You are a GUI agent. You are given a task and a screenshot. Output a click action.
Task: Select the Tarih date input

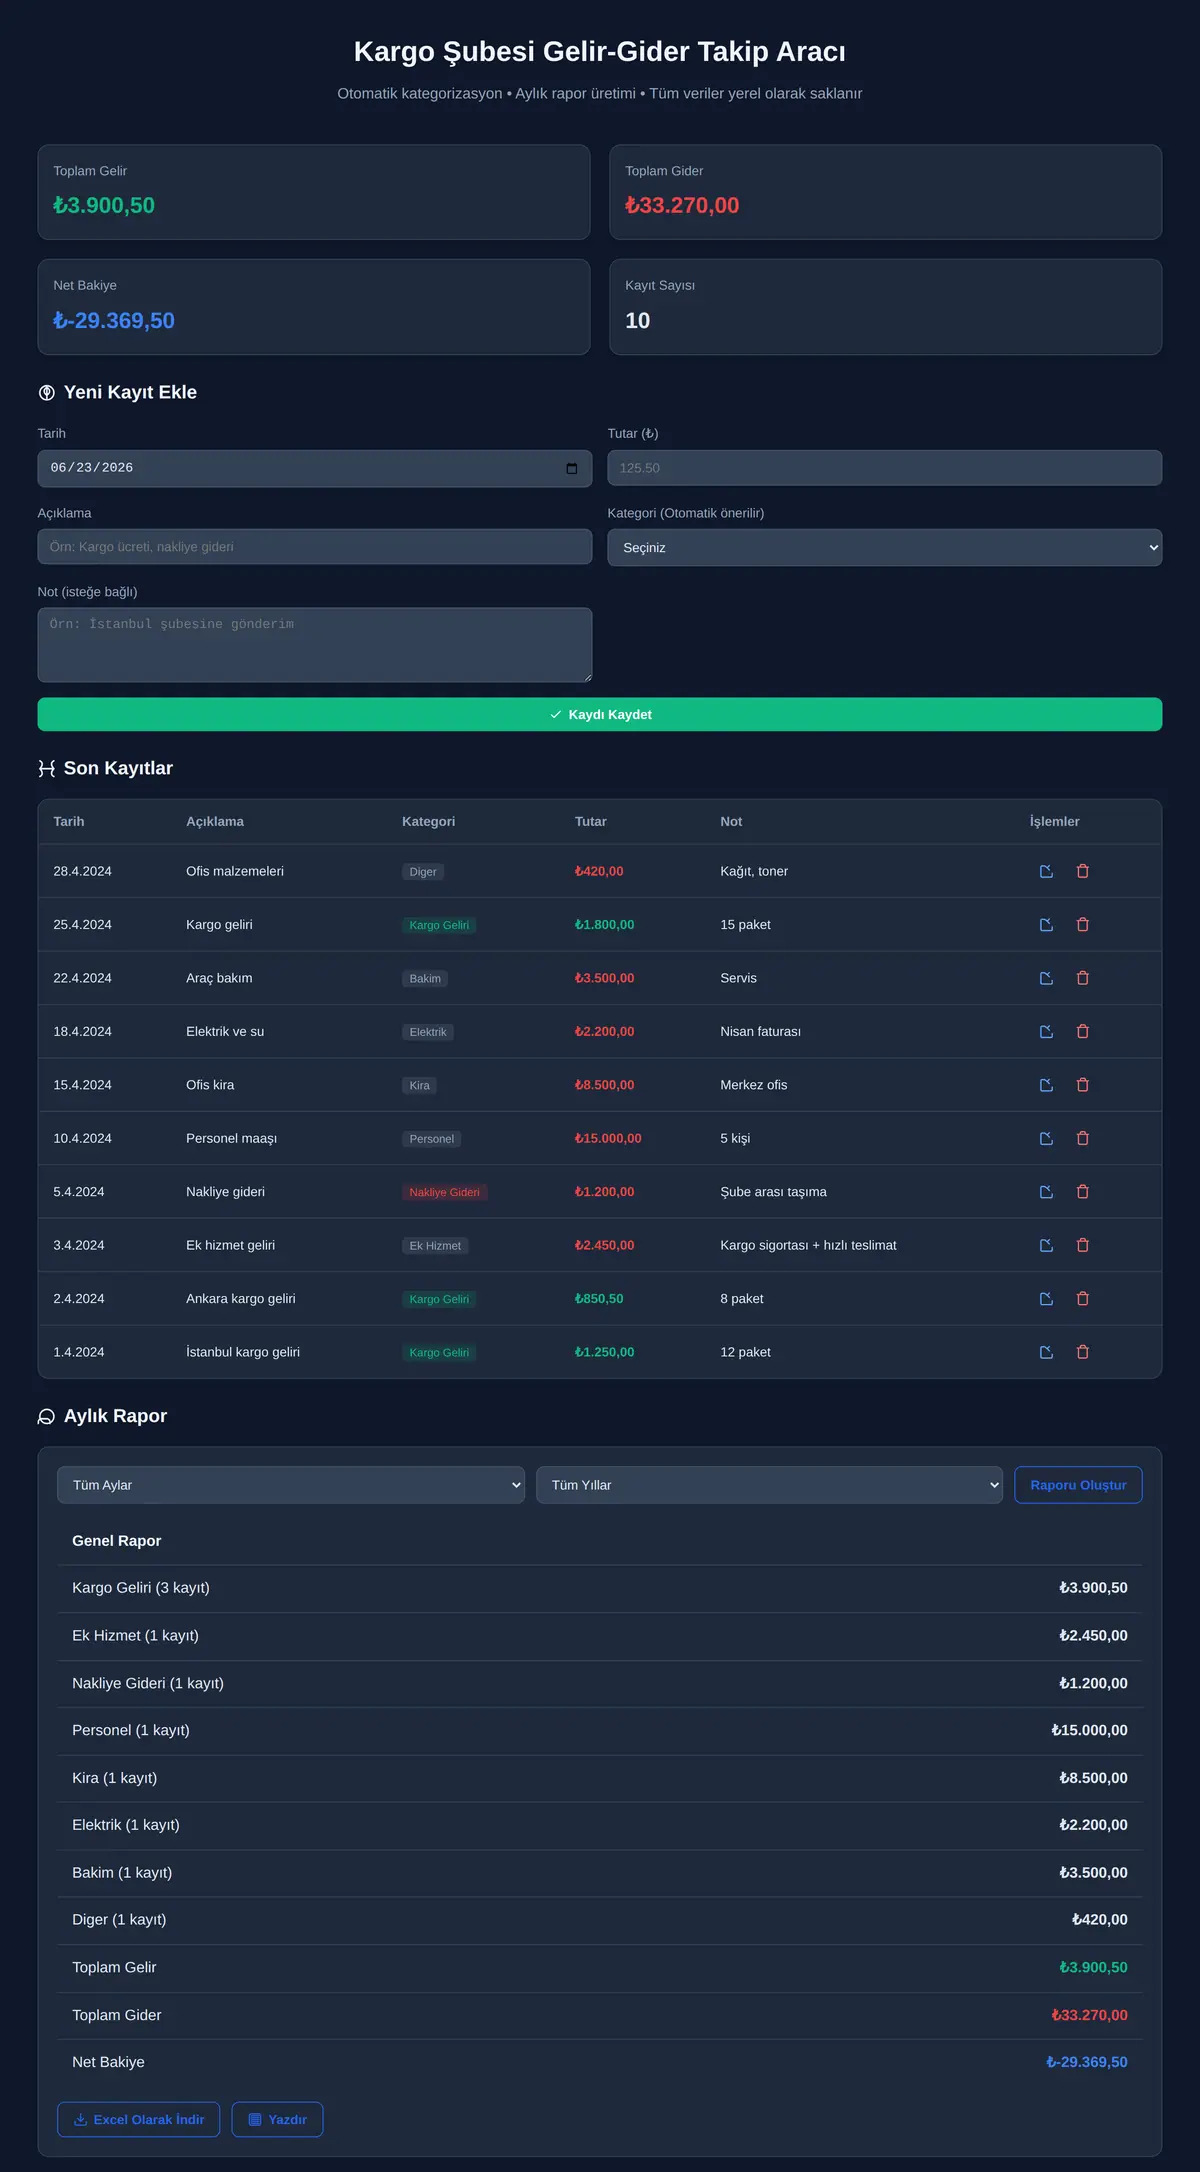[x=315, y=468]
